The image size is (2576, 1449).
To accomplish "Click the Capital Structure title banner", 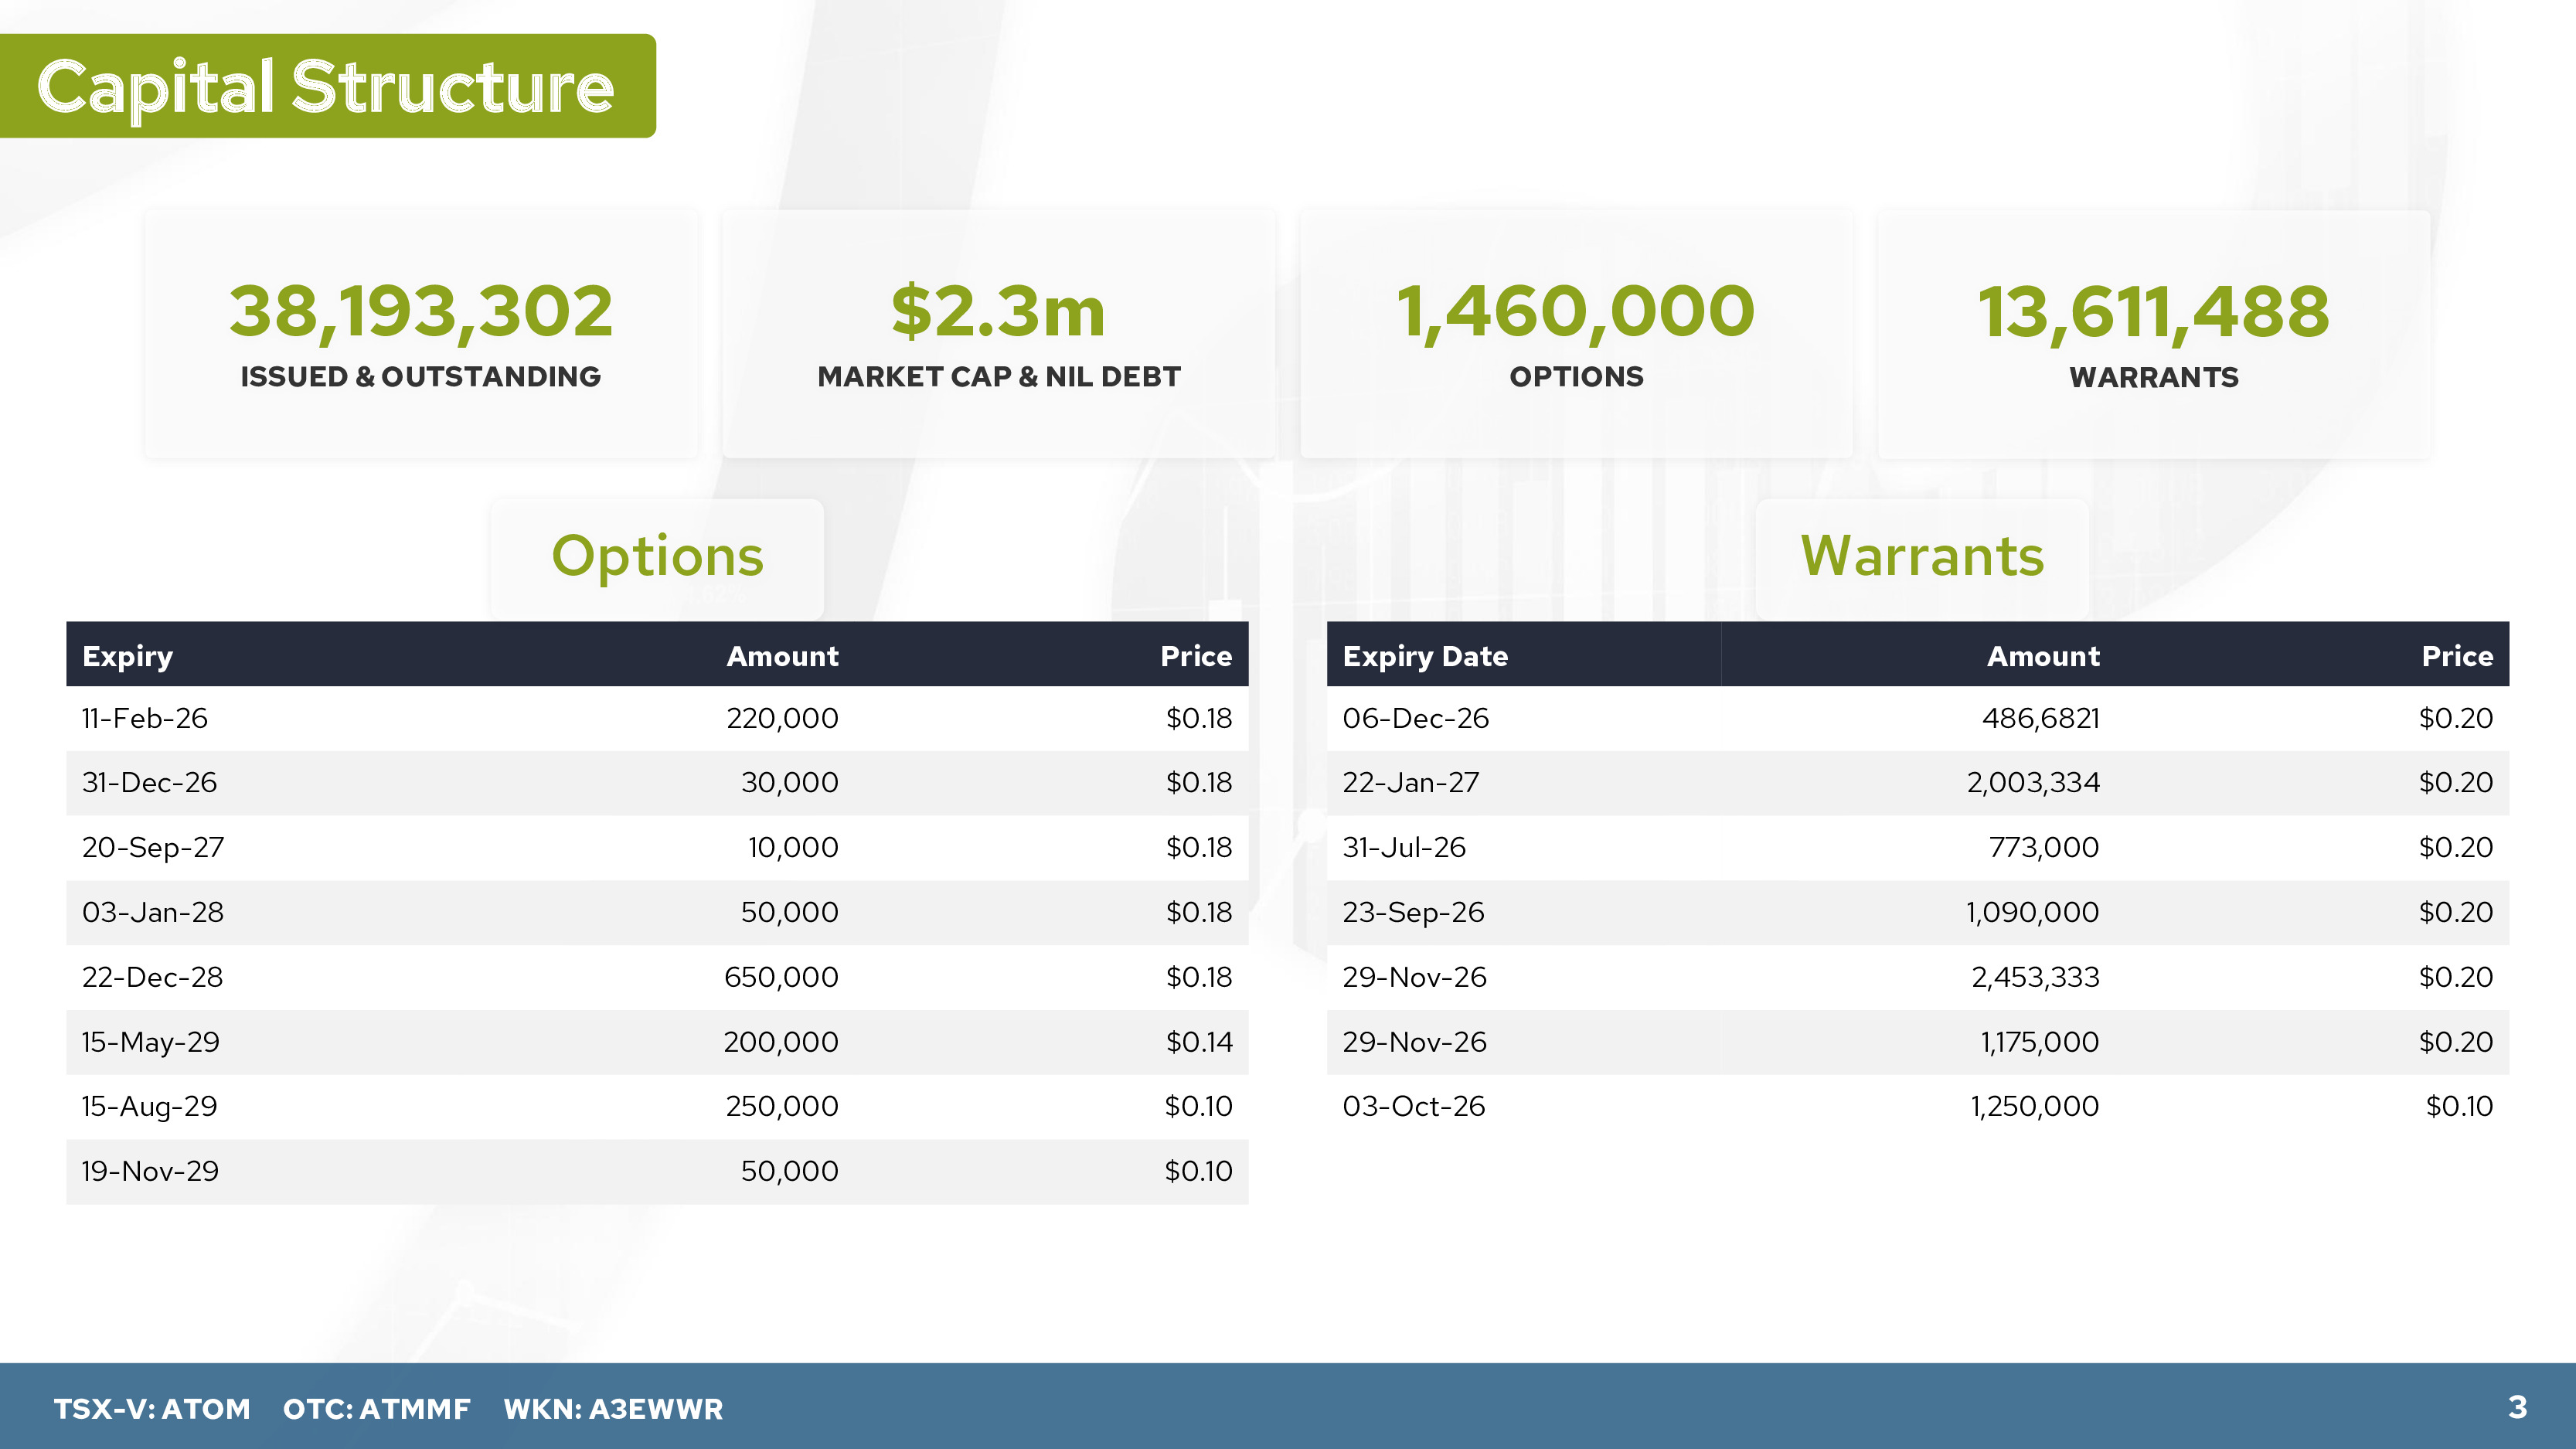I will [x=325, y=86].
